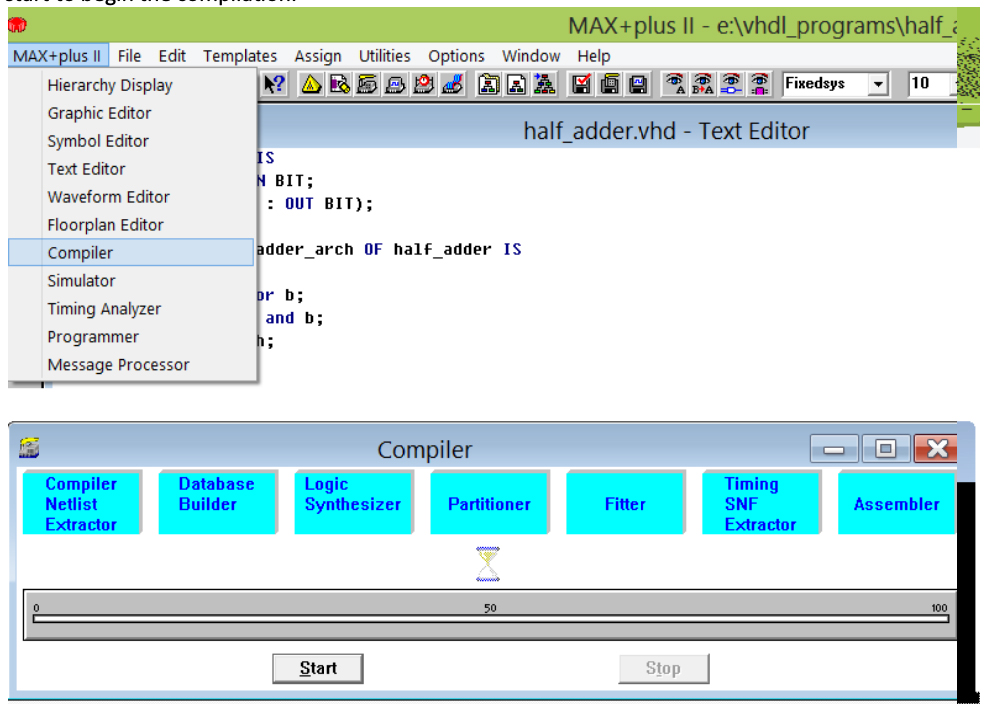Open the MAX+plus II menu
Image resolution: width=985 pixels, height=706 pixels.
[57, 56]
